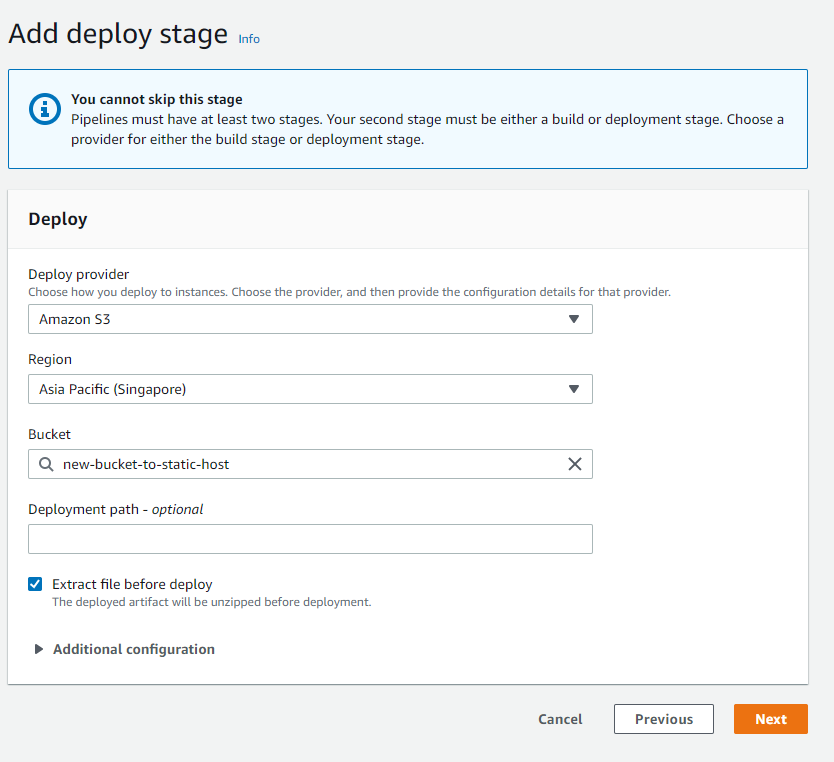Click the Deploy section heading
Viewport: 834px width, 762px height.
pos(58,219)
